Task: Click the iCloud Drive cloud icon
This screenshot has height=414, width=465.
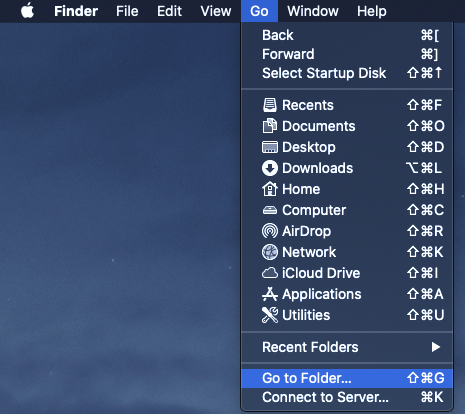Action: tap(269, 273)
